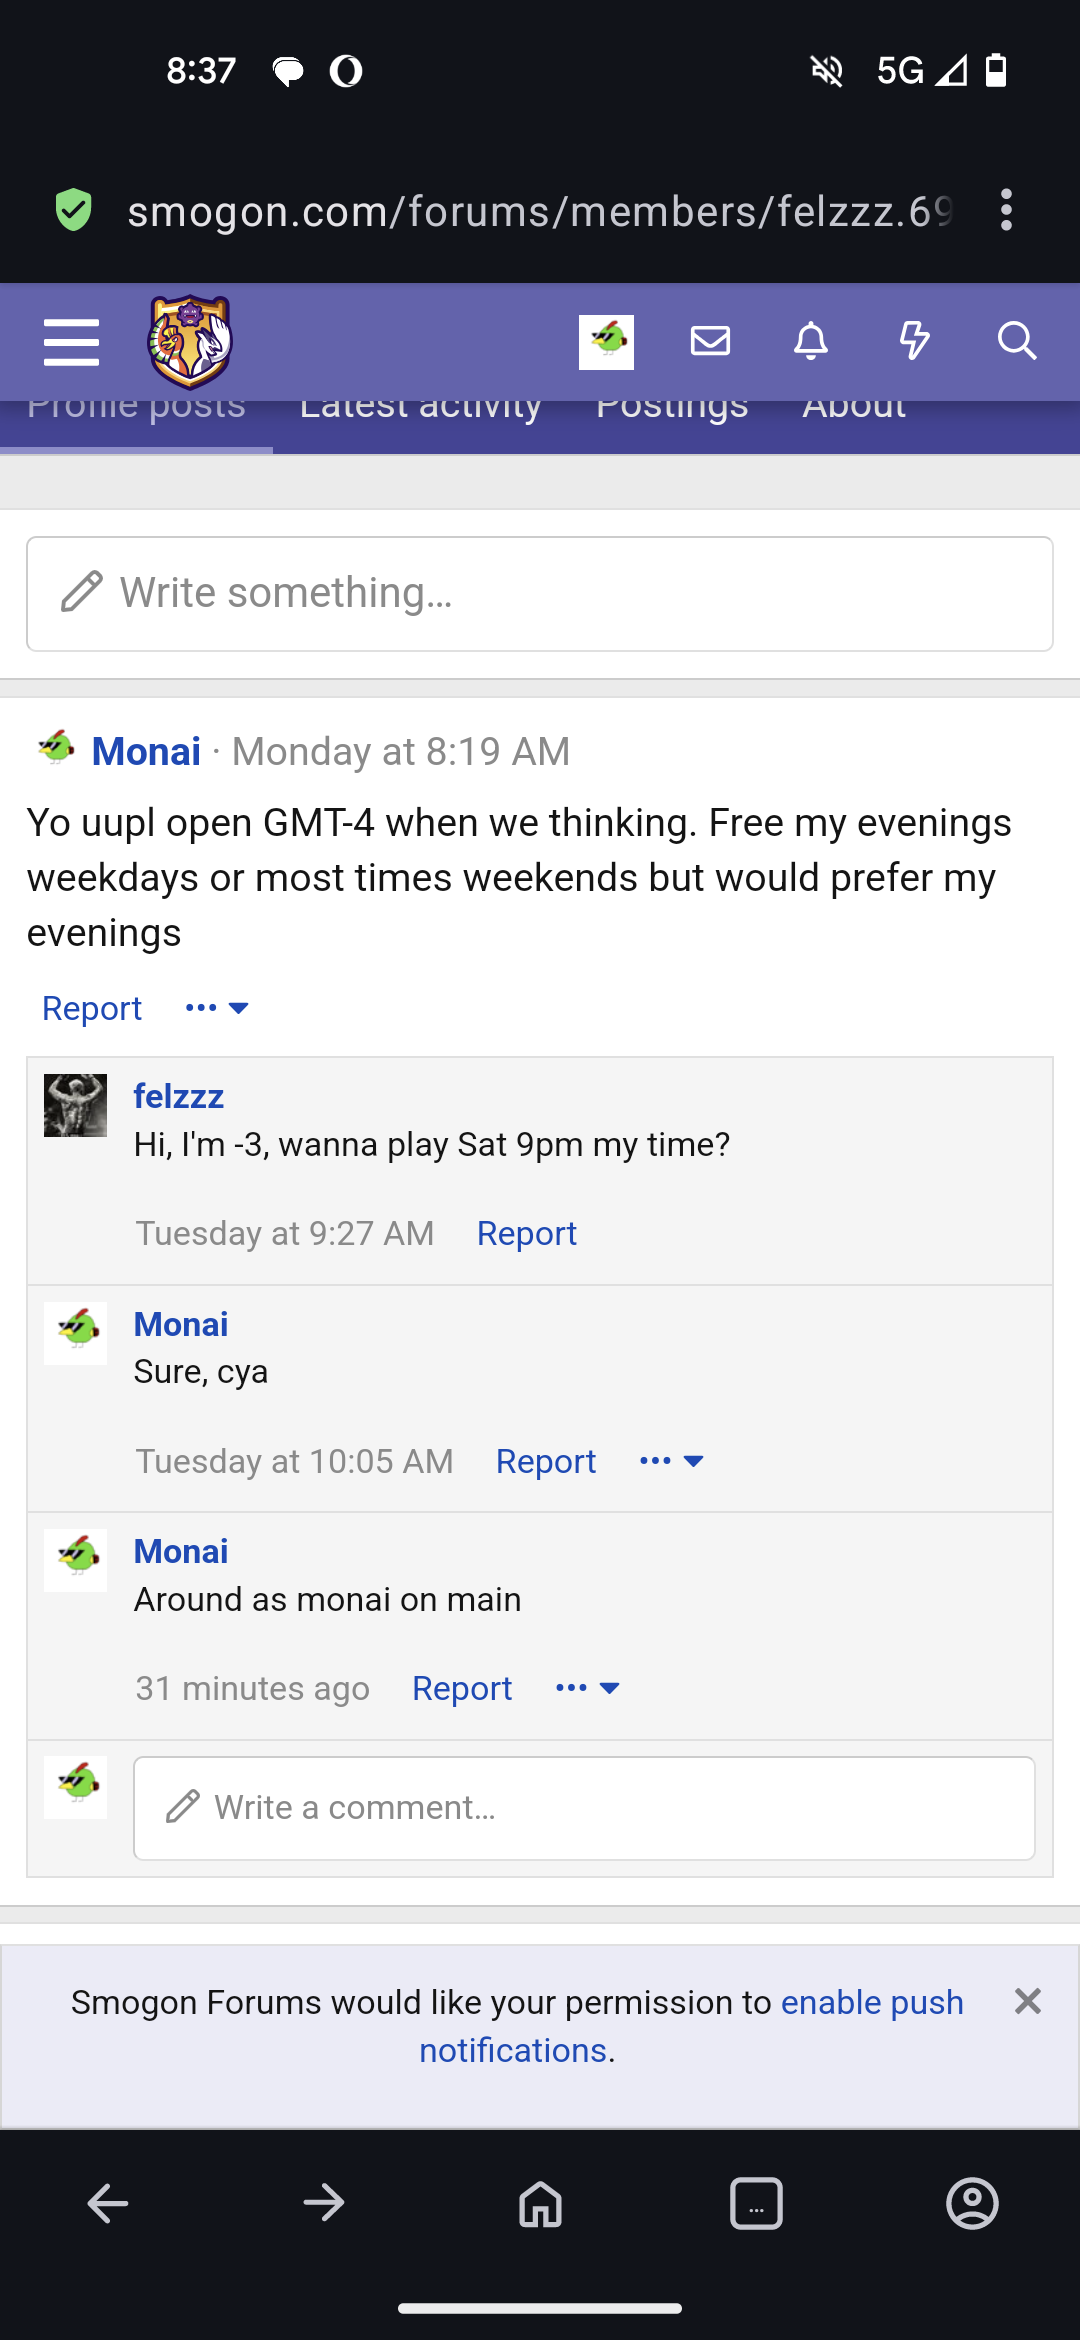Expand more options on "Around as monai on main"
This screenshot has height=2340, width=1080.
pyautogui.click(x=587, y=1688)
